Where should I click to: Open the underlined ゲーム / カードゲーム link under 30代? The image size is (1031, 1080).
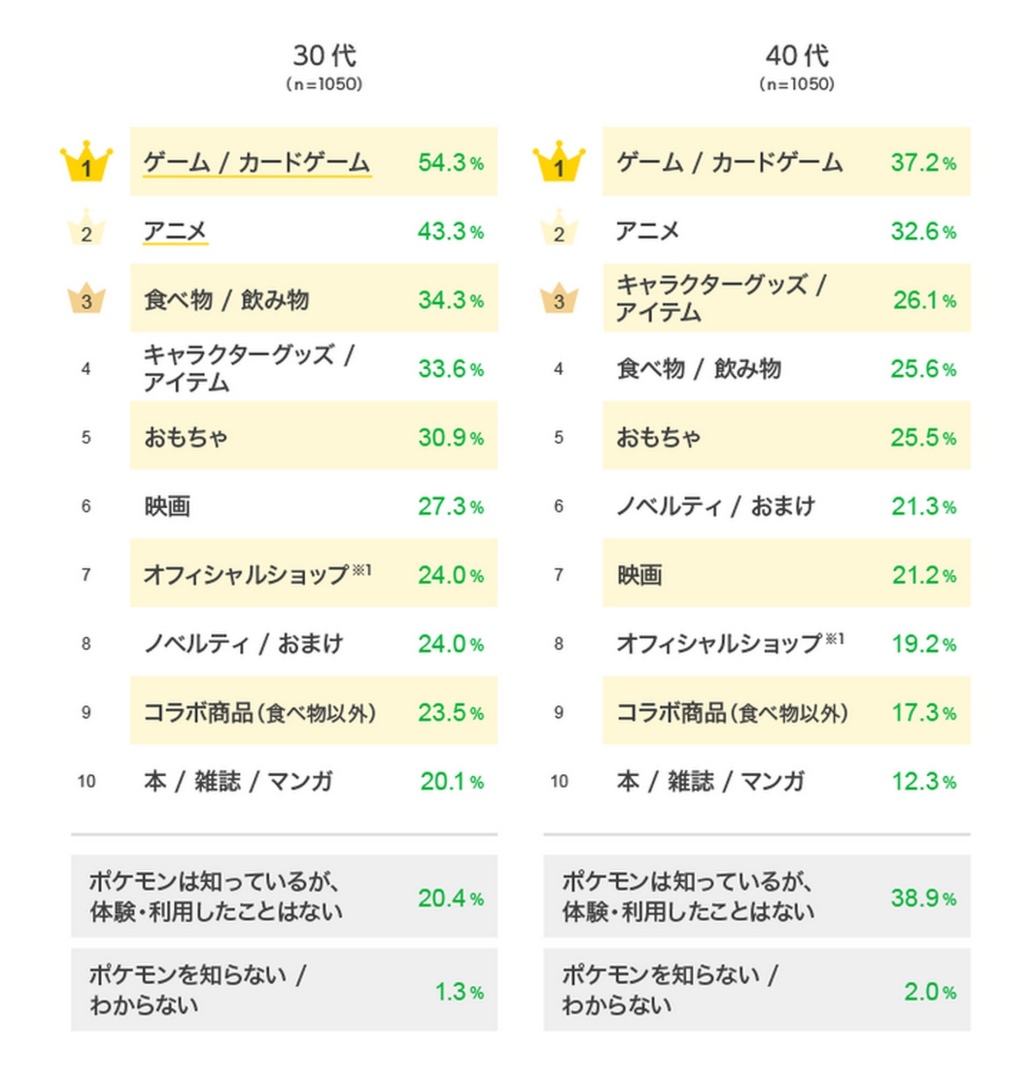click(257, 163)
